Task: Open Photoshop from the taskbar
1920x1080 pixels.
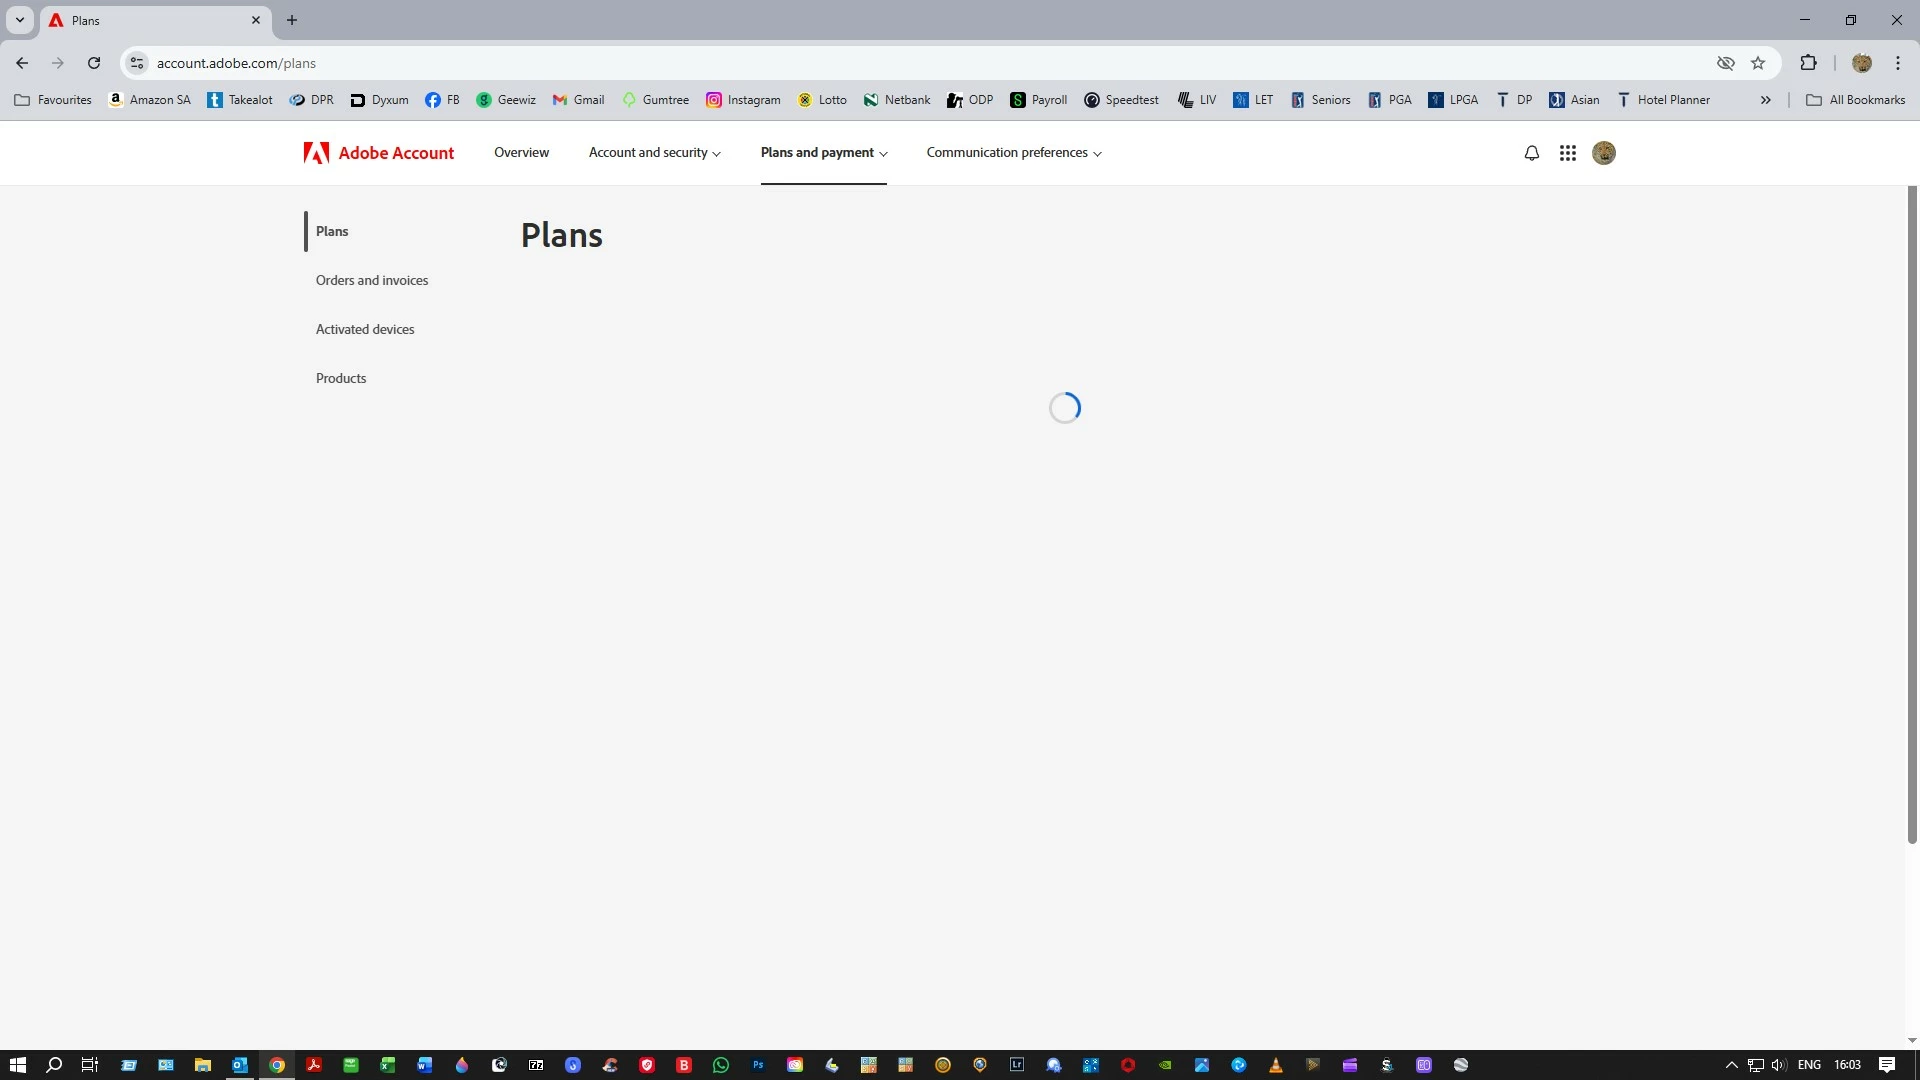Action: 758,1065
